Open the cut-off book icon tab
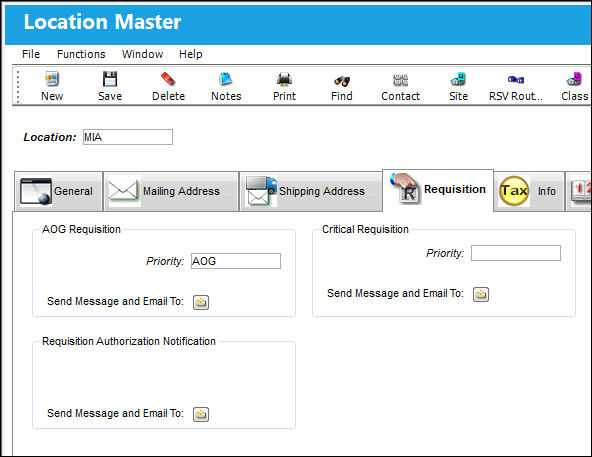The width and height of the screenshot is (592, 457). pyautogui.click(x=578, y=191)
